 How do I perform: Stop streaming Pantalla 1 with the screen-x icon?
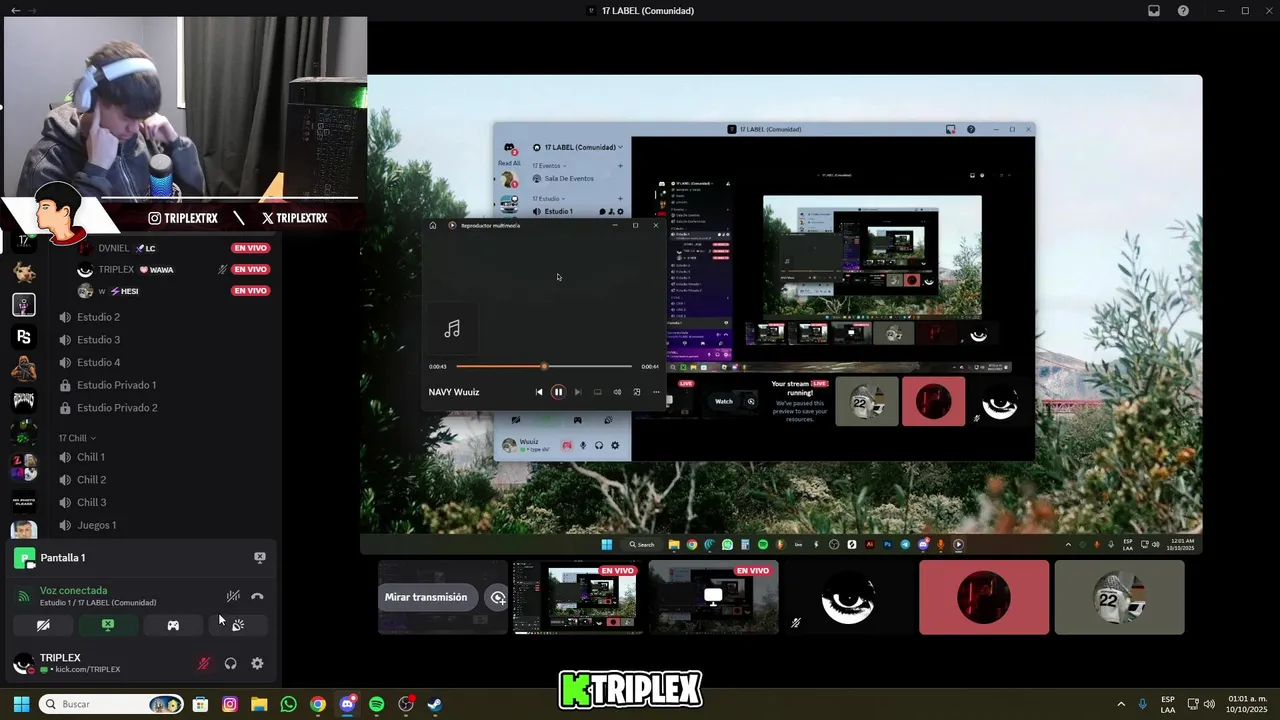point(260,557)
